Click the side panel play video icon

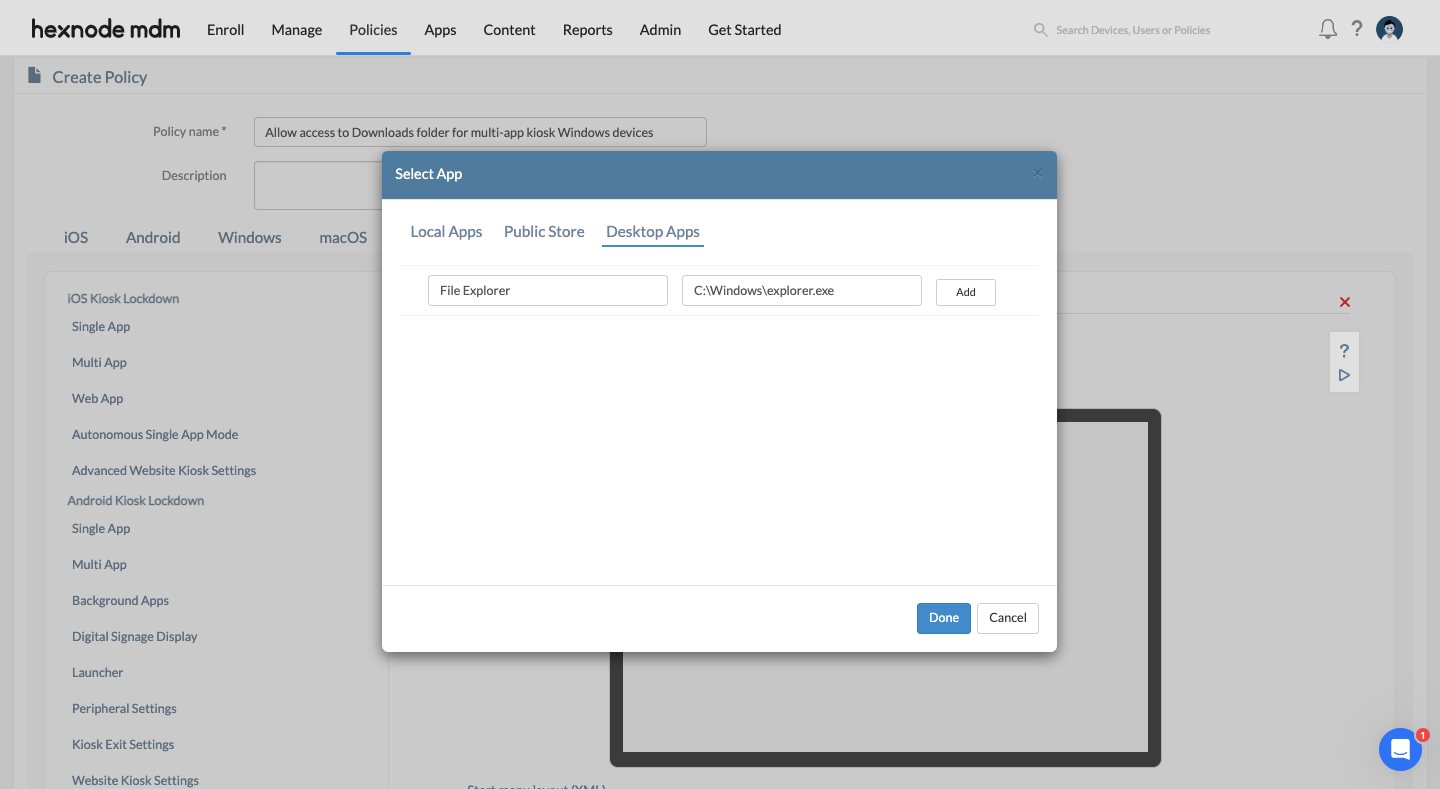[x=1344, y=375]
